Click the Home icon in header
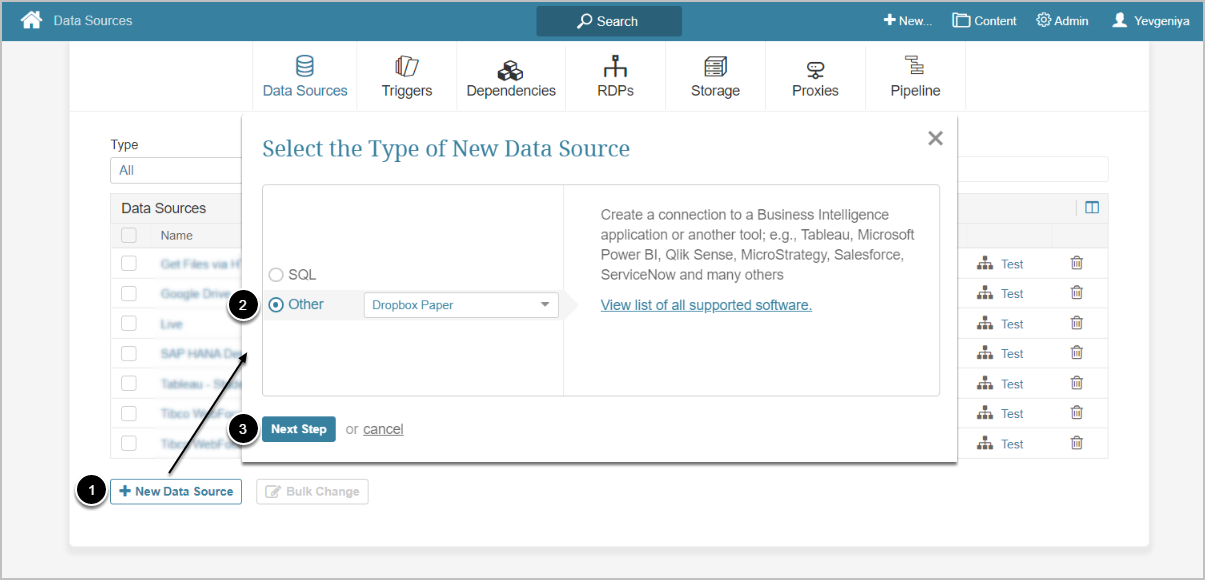The height and width of the screenshot is (580, 1205). tap(31, 20)
